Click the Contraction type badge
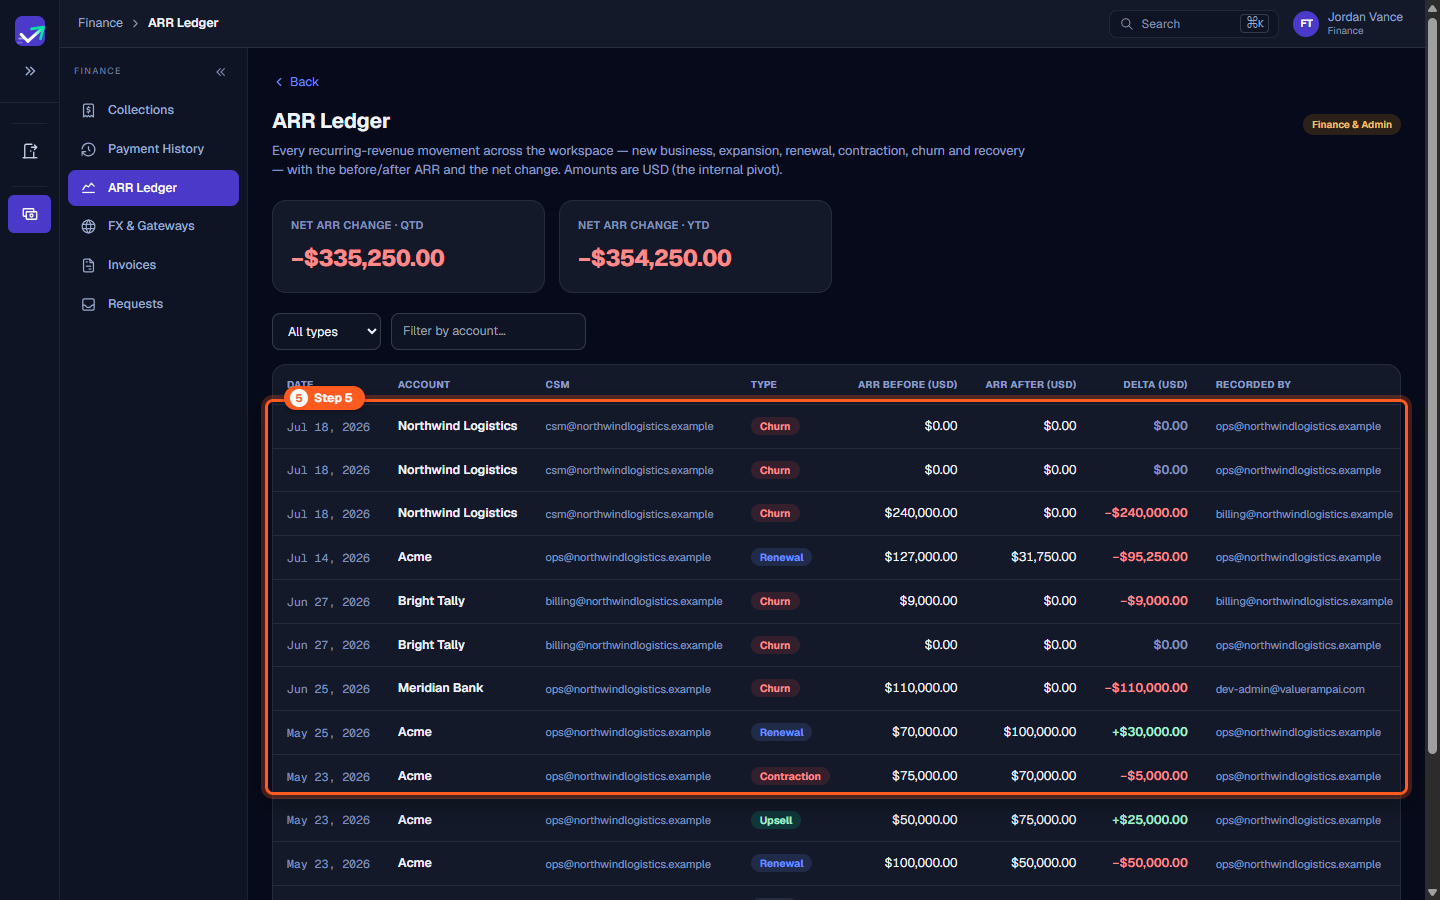 [x=790, y=777]
